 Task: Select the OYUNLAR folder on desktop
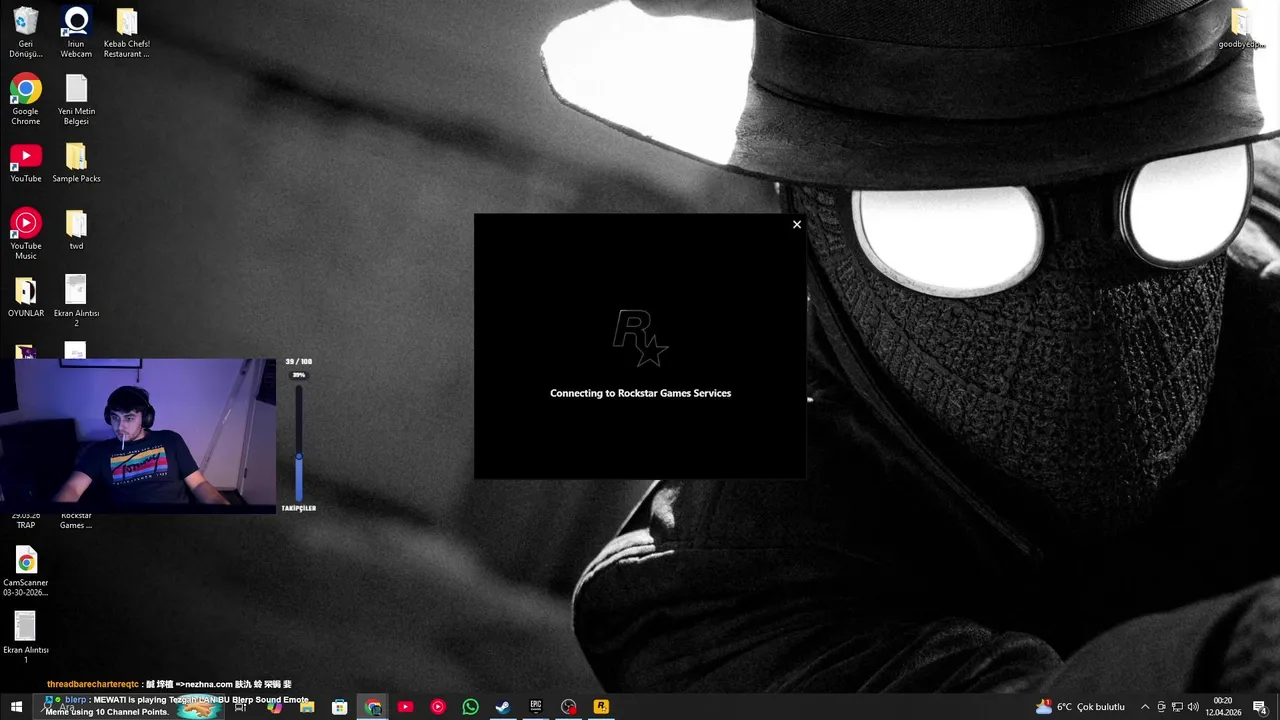(x=26, y=296)
